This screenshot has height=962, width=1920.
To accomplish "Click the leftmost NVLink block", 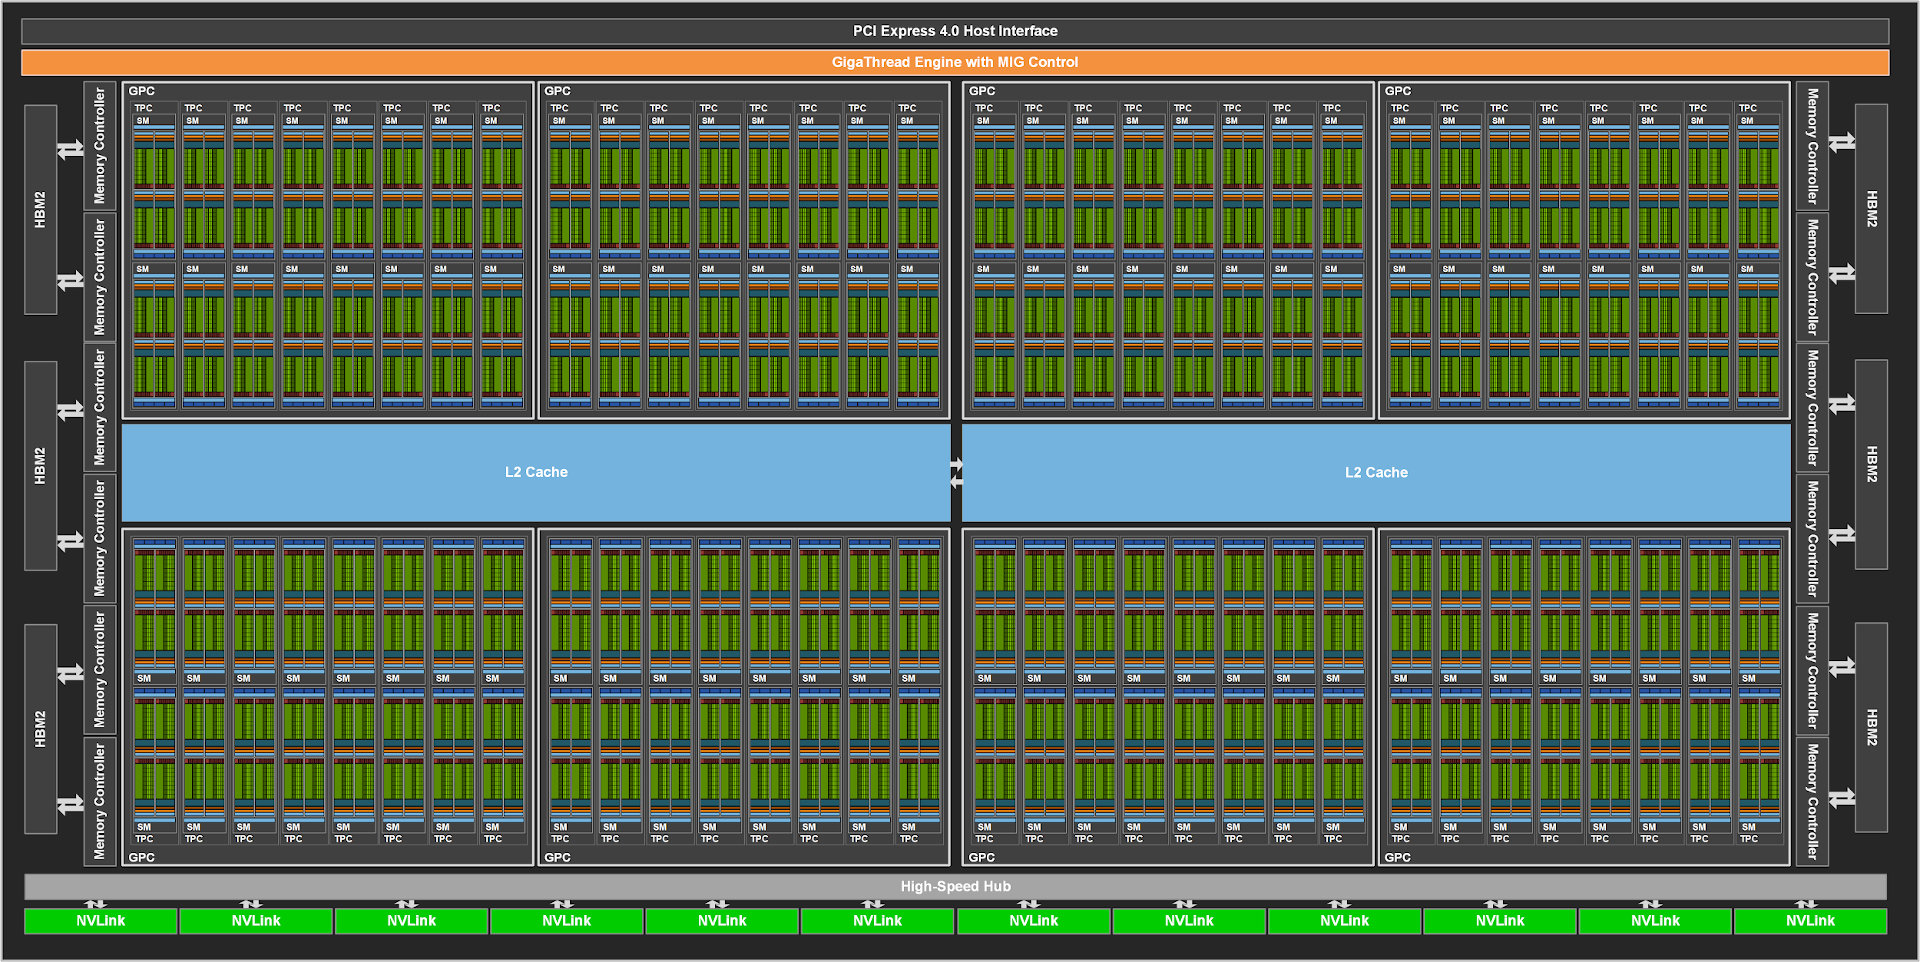I will click(101, 921).
